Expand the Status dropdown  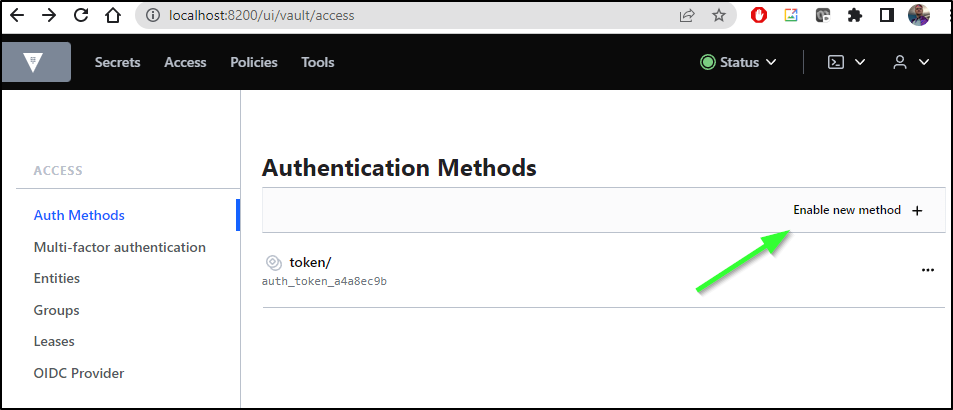738,62
